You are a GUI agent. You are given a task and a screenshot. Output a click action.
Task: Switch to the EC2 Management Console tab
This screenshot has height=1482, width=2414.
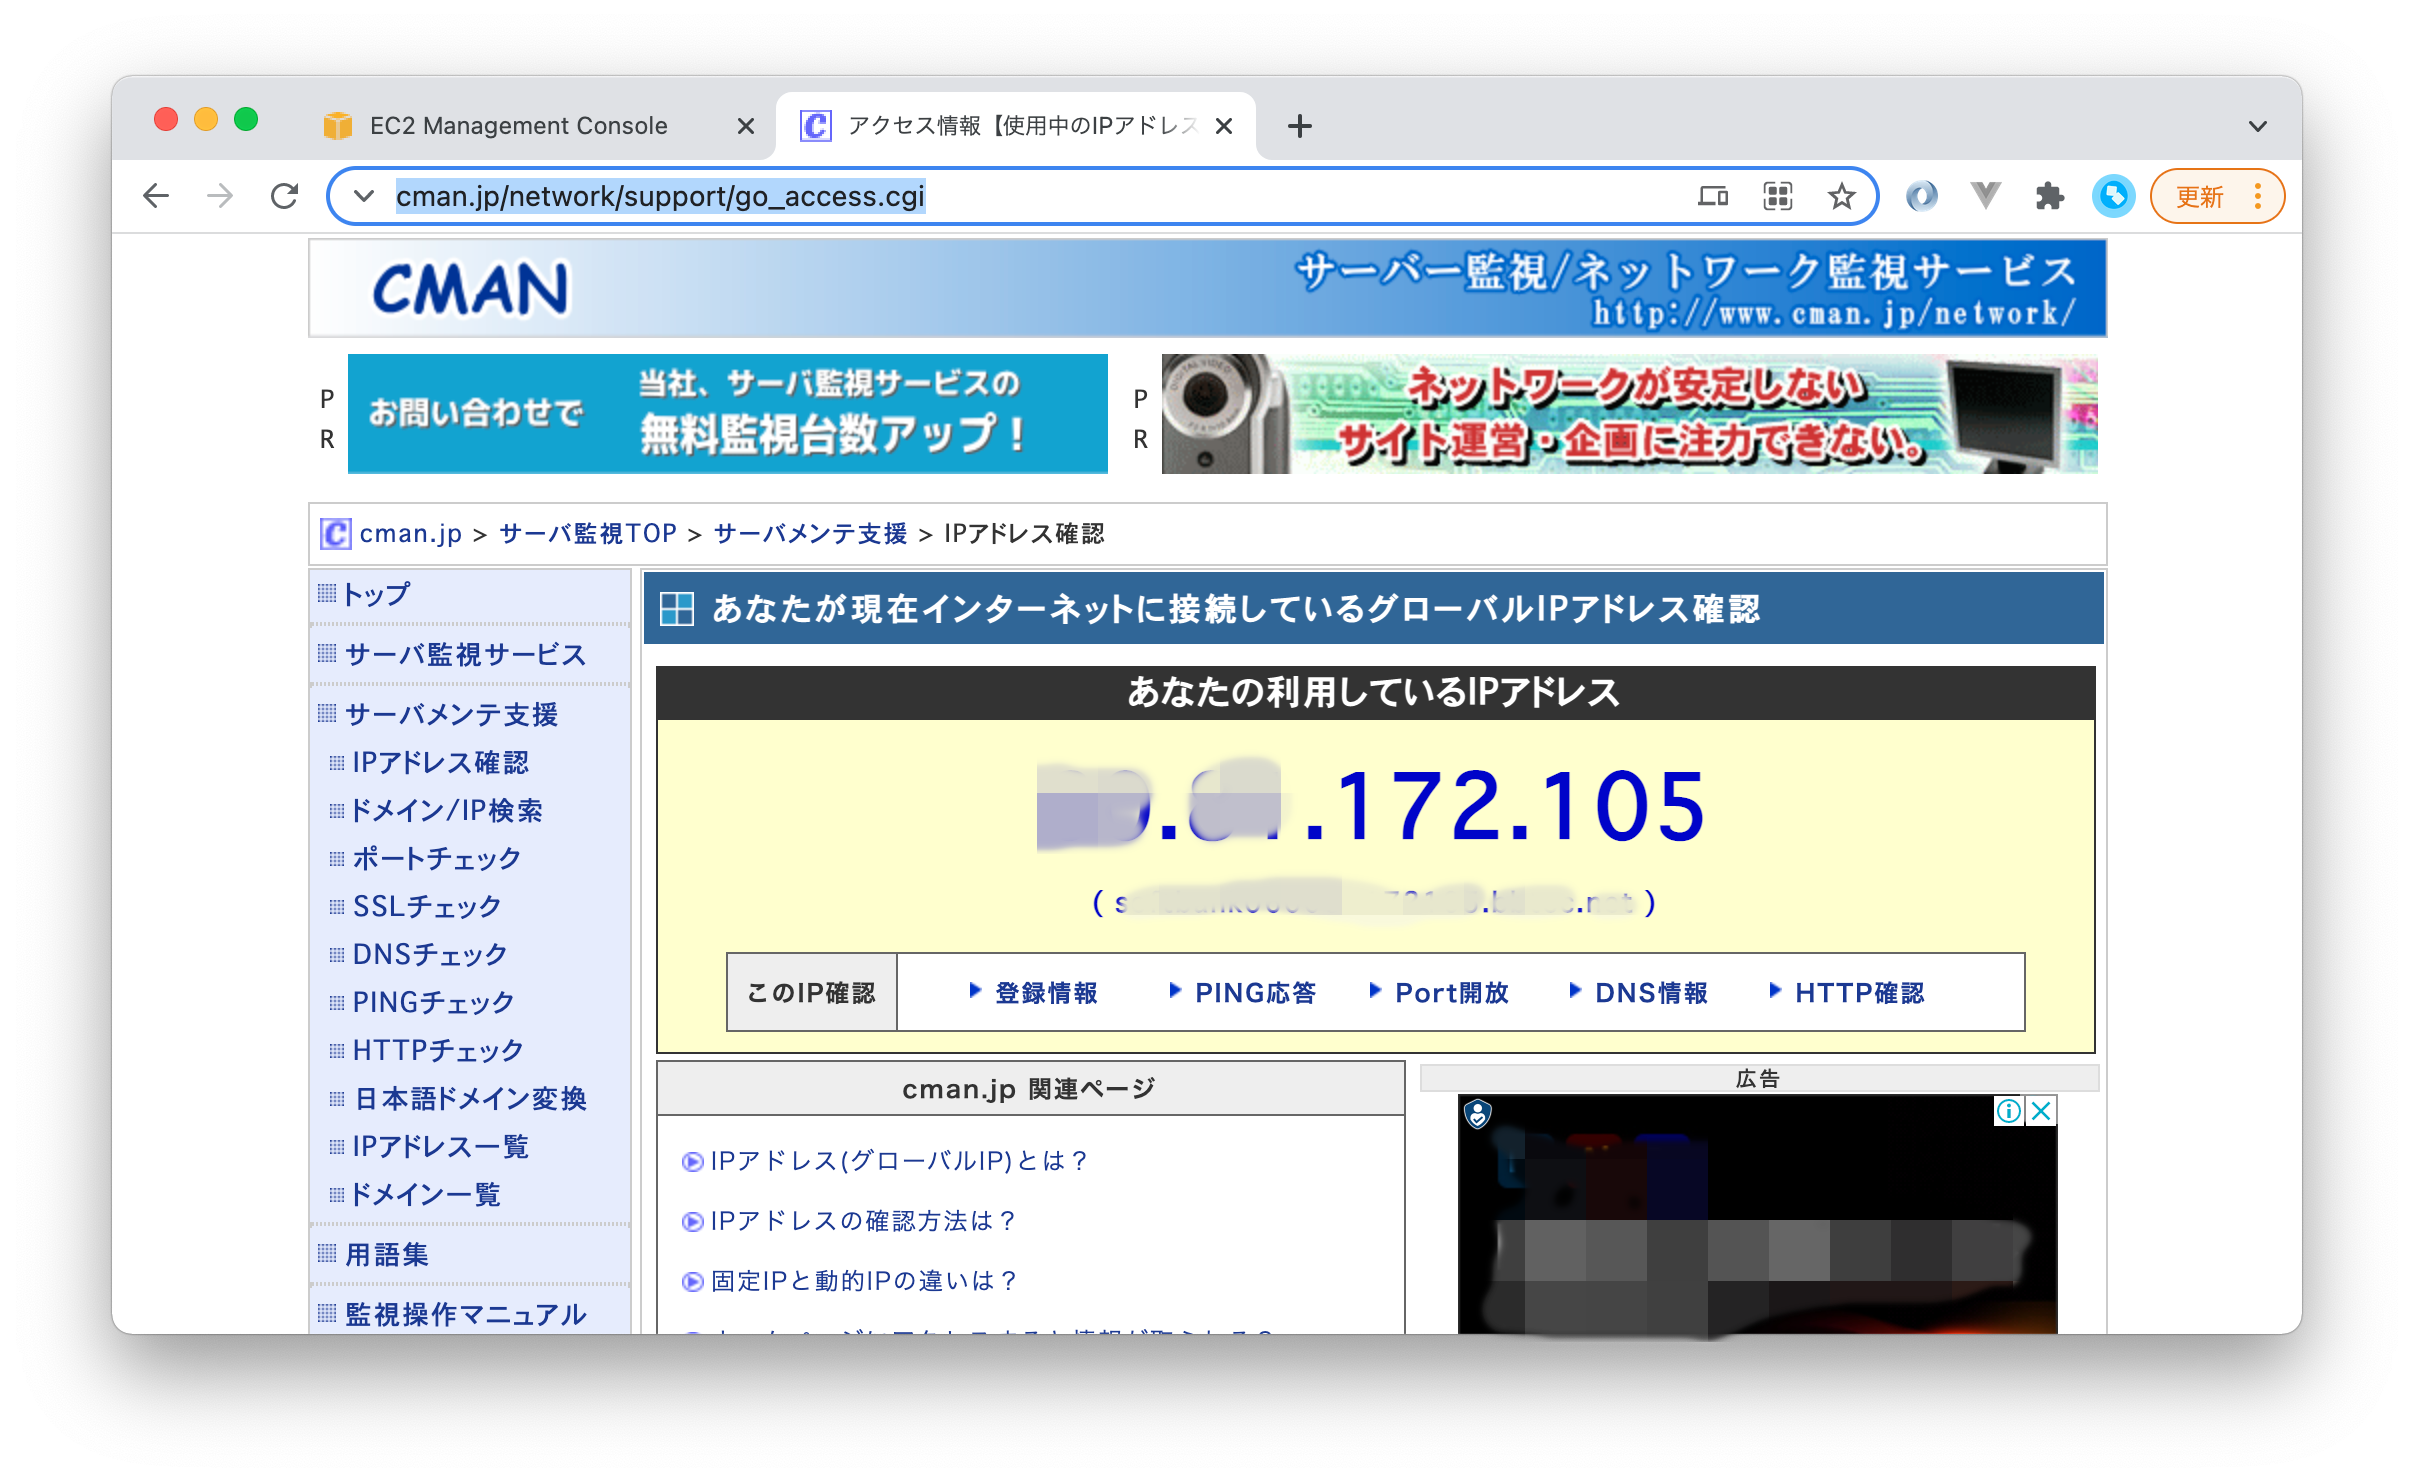(518, 126)
